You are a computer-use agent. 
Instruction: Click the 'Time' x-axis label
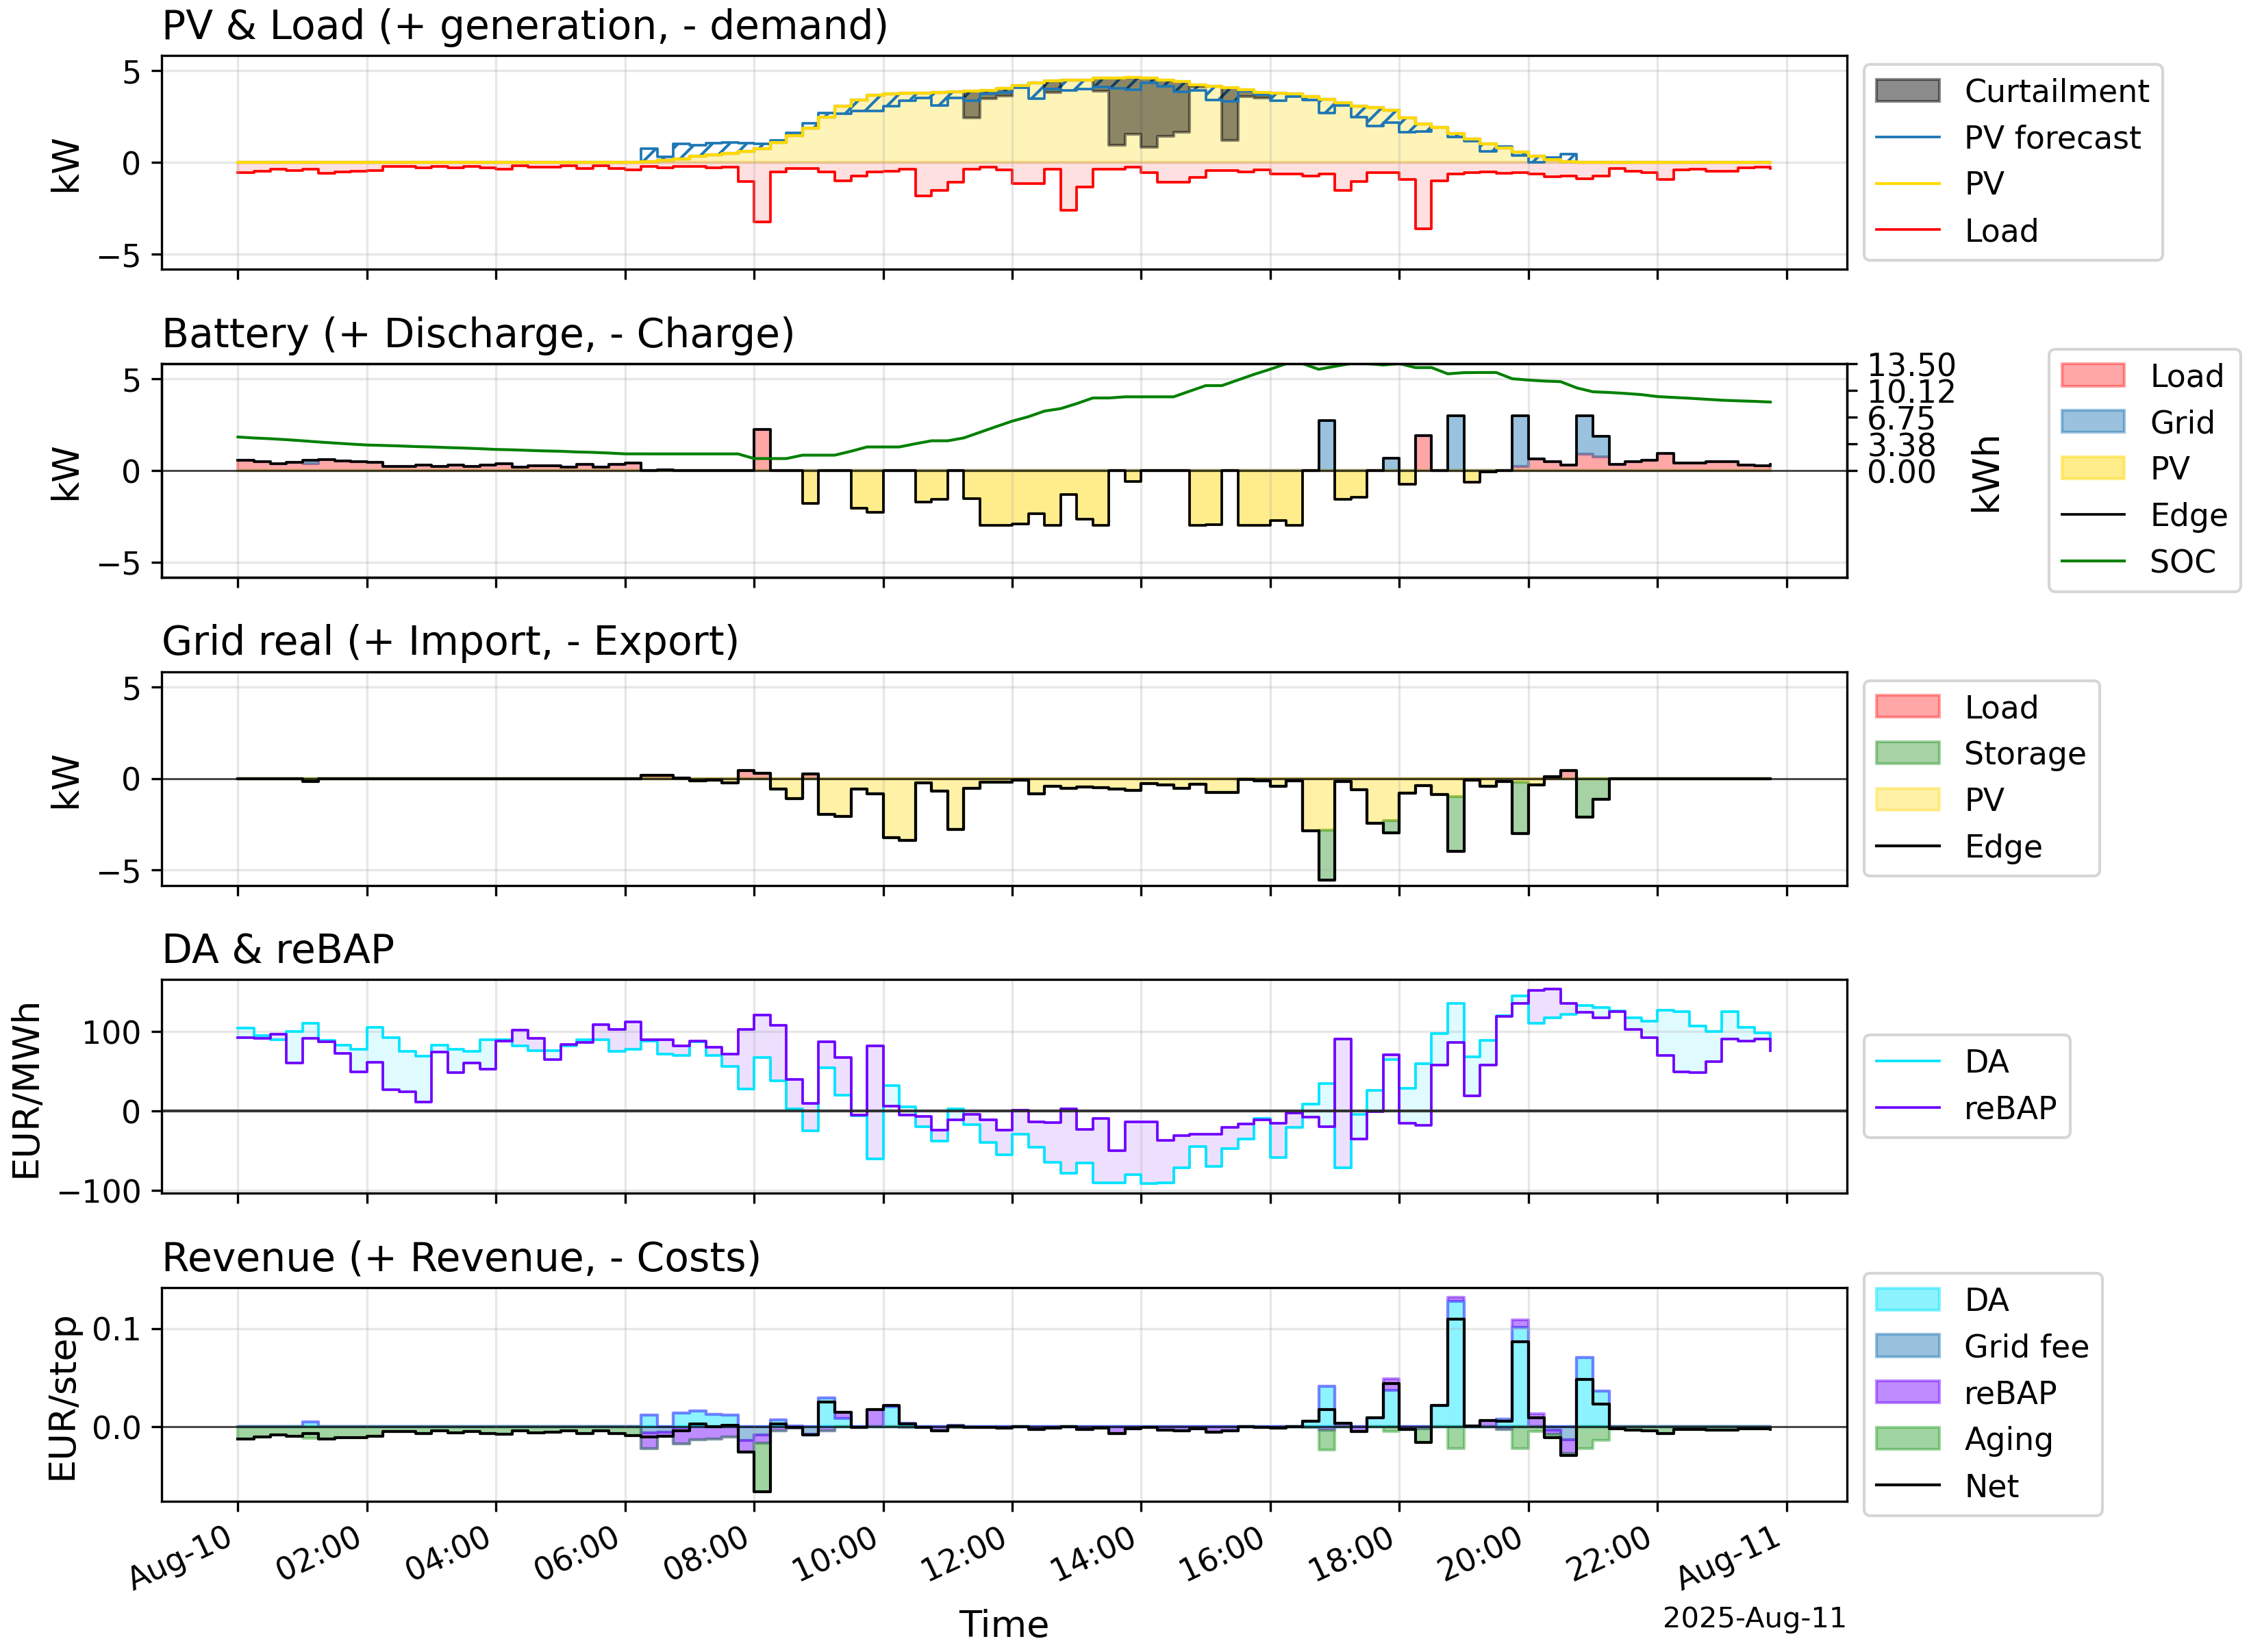(1004, 1625)
